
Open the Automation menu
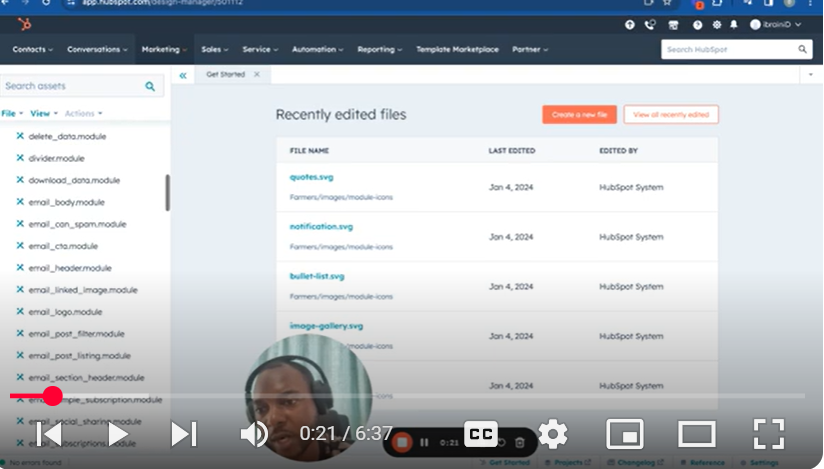click(x=317, y=49)
